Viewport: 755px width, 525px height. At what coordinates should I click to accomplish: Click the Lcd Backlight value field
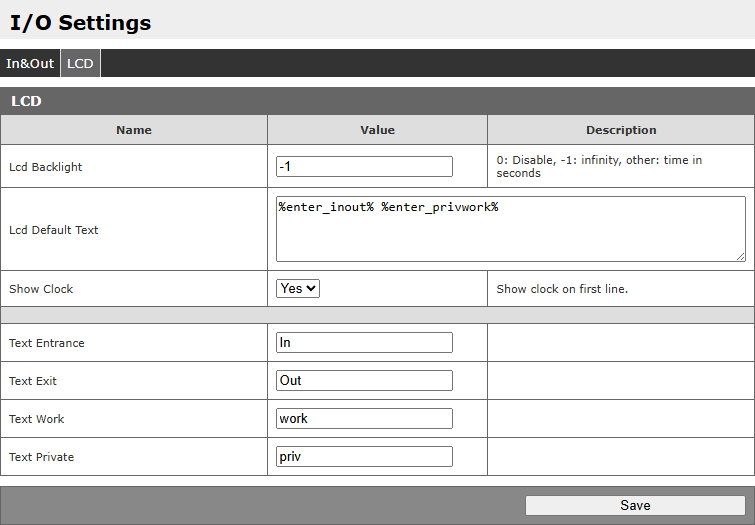[364, 167]
